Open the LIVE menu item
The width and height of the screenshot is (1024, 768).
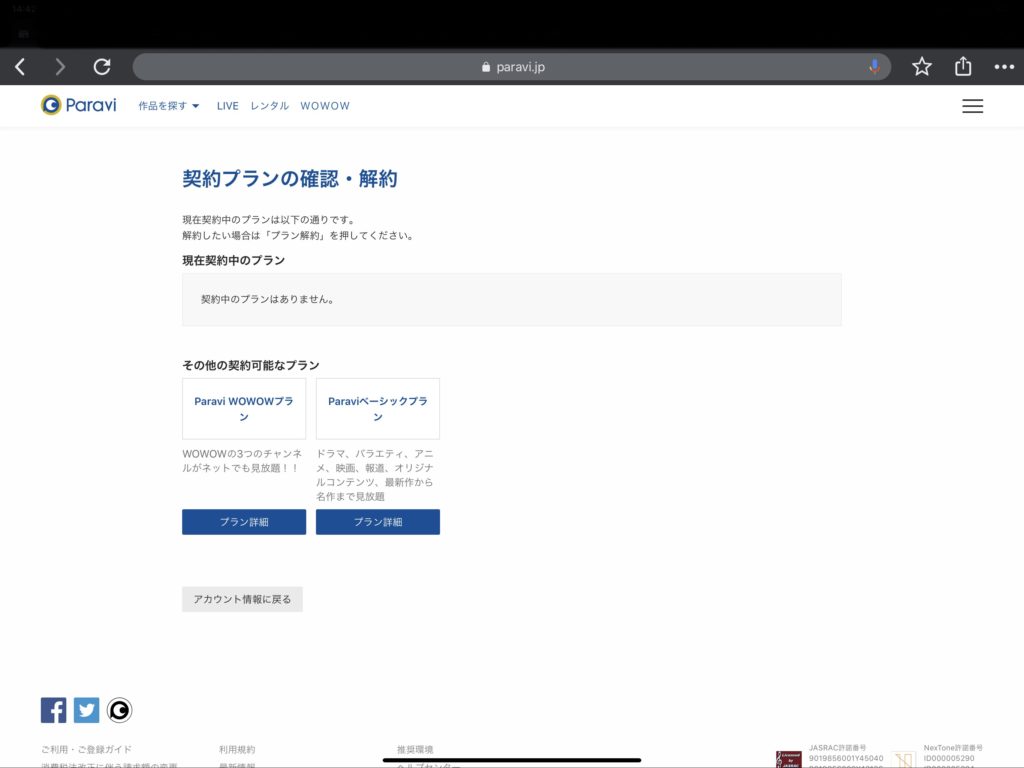coord(227,106)
